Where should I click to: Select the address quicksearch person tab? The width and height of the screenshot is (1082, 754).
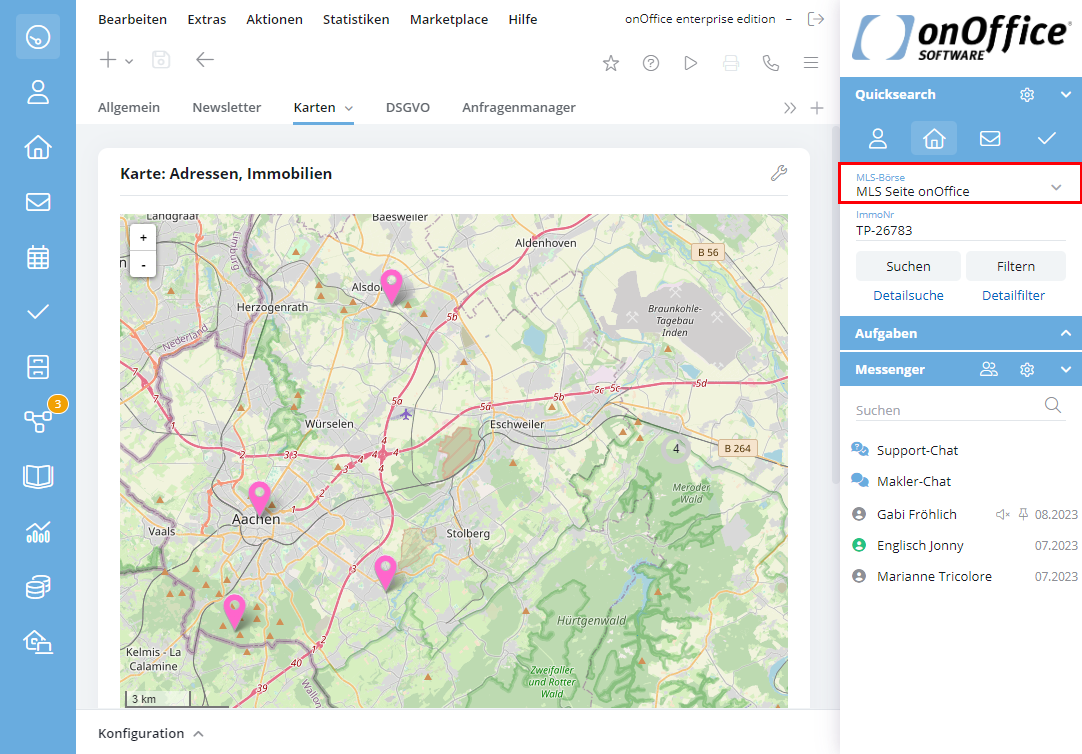click(x=878, y=139)
